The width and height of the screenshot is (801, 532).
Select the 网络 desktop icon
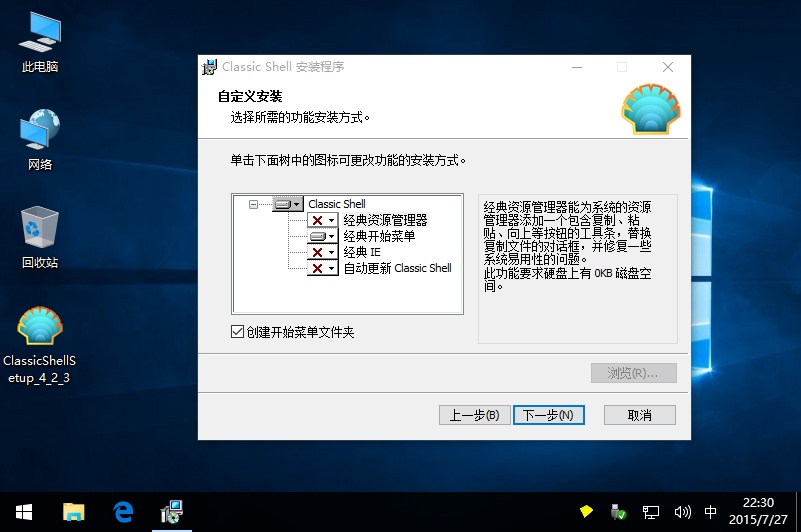pyautogui.click(x=40, y=140)
